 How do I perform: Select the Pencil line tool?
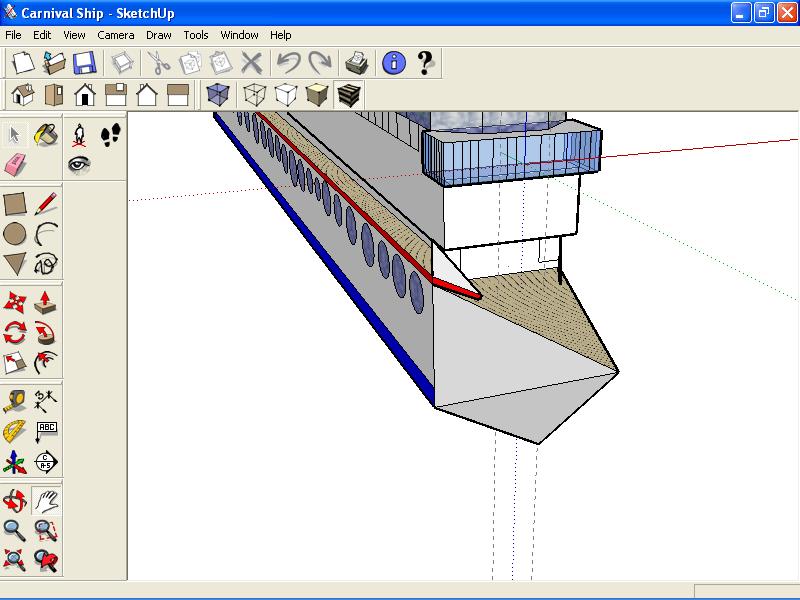point(46,204)
